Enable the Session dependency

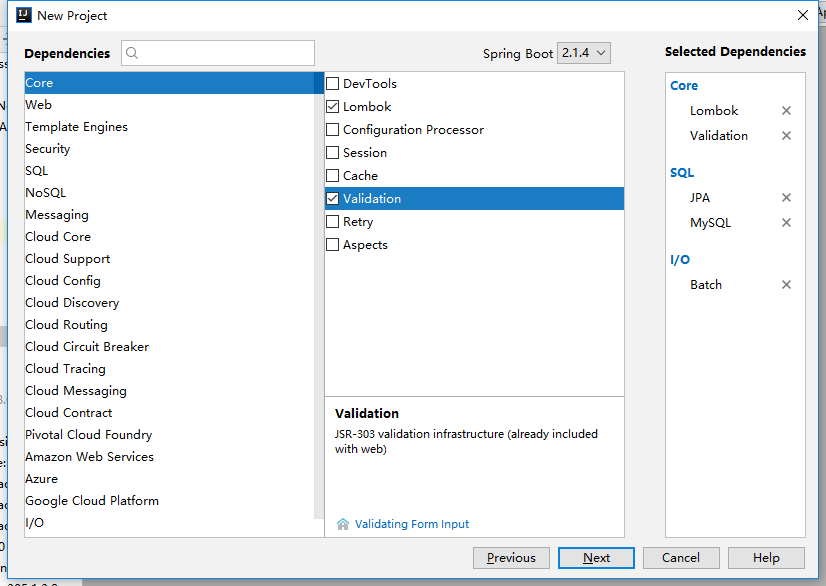332,153
